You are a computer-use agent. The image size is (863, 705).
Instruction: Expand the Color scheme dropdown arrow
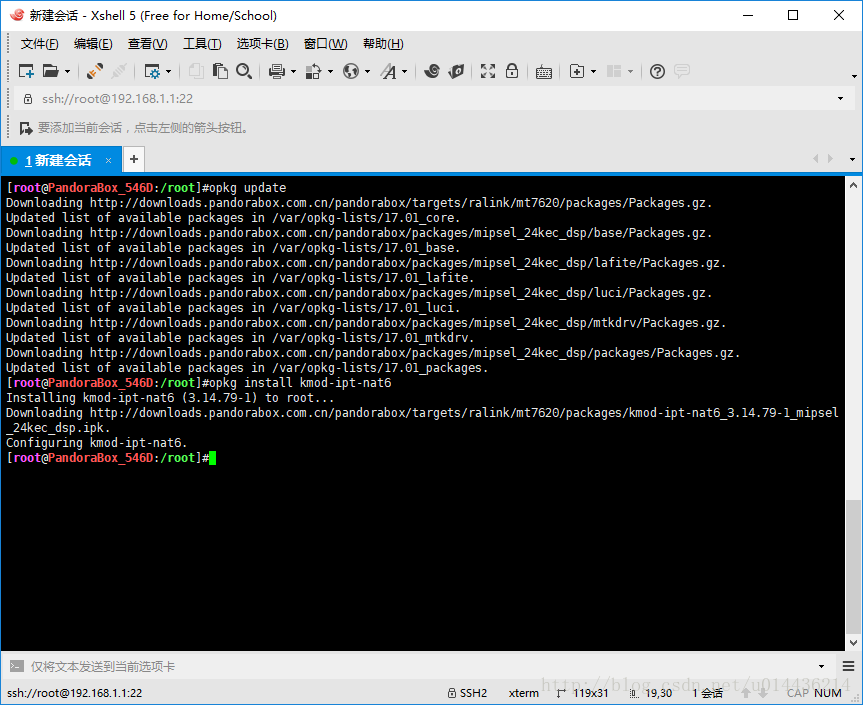click(x=330, y=72)
